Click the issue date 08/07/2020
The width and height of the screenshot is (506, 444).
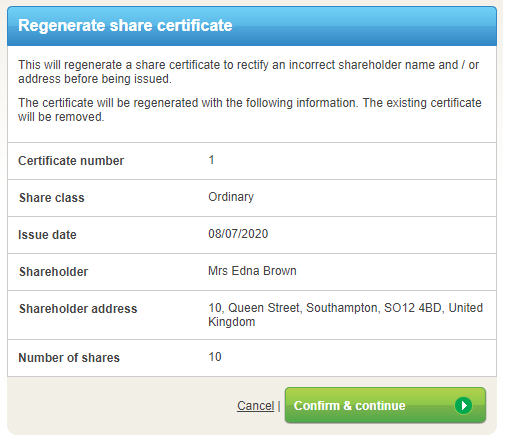coord(238,234)
